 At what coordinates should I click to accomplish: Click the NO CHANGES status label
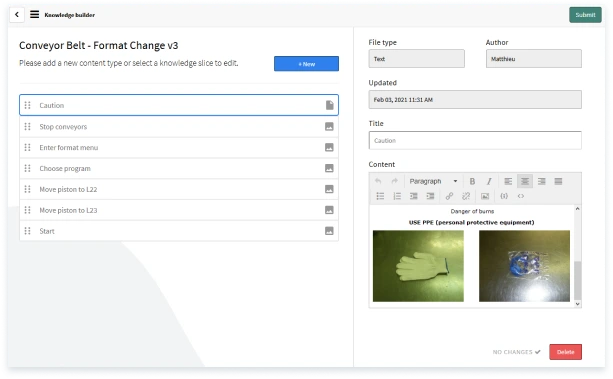click(516, 352)
